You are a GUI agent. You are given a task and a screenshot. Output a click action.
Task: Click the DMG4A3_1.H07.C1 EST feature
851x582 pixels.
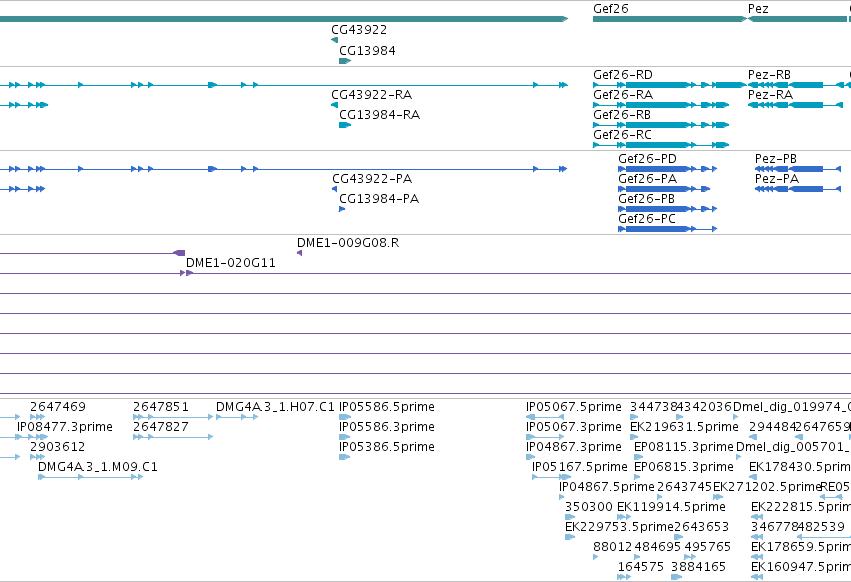237,417
